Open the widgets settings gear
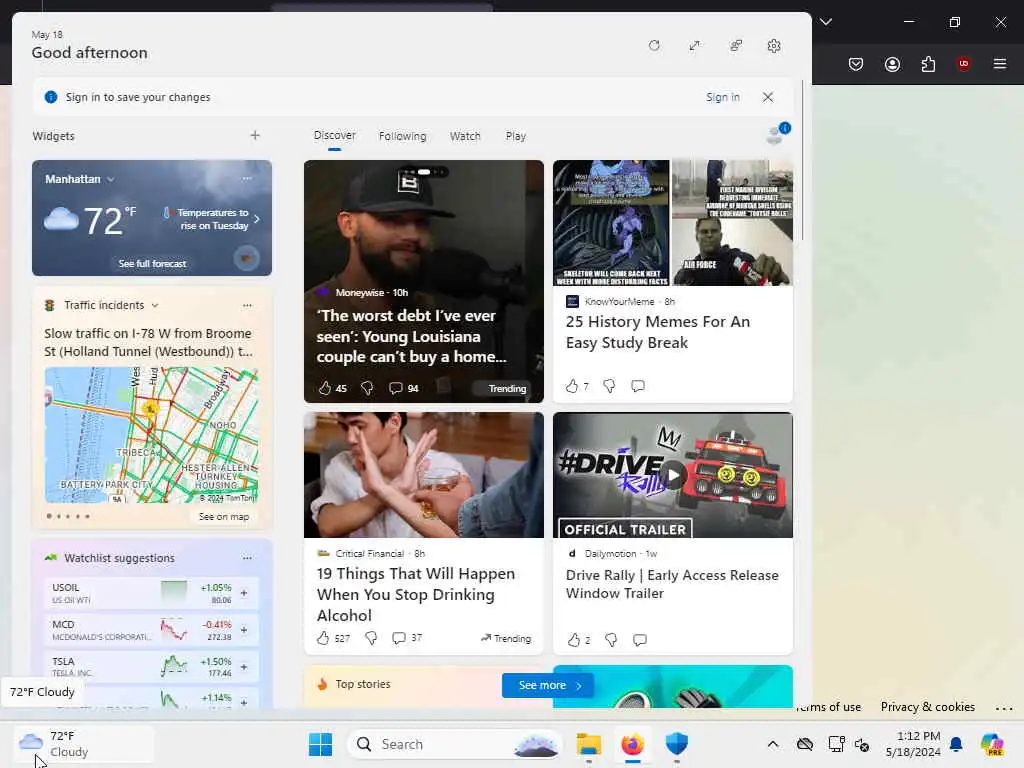Viewport: 1024px width, 768px height. coord(774,46)
